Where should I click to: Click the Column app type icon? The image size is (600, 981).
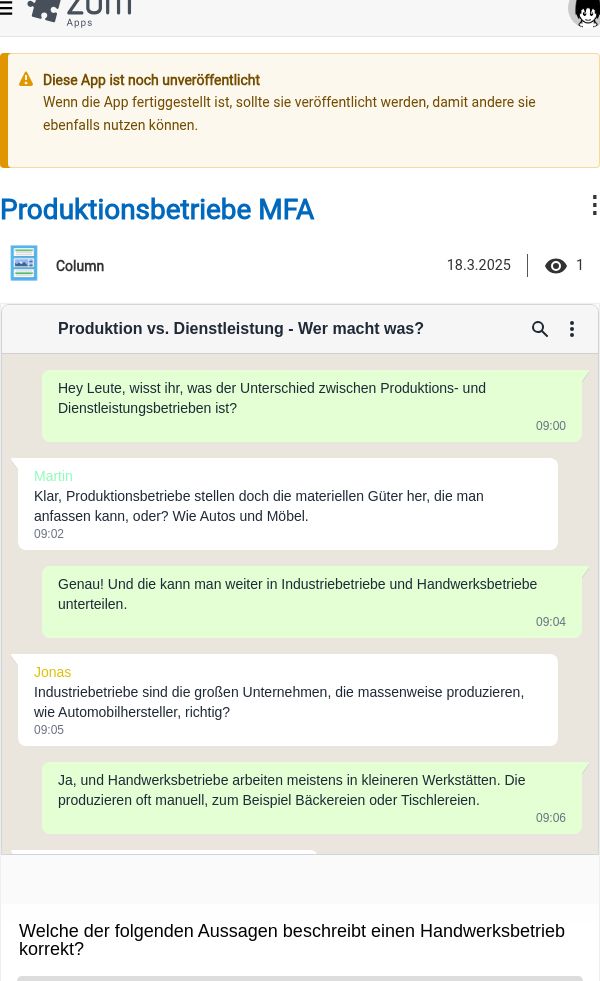click(x=24, y=263)
